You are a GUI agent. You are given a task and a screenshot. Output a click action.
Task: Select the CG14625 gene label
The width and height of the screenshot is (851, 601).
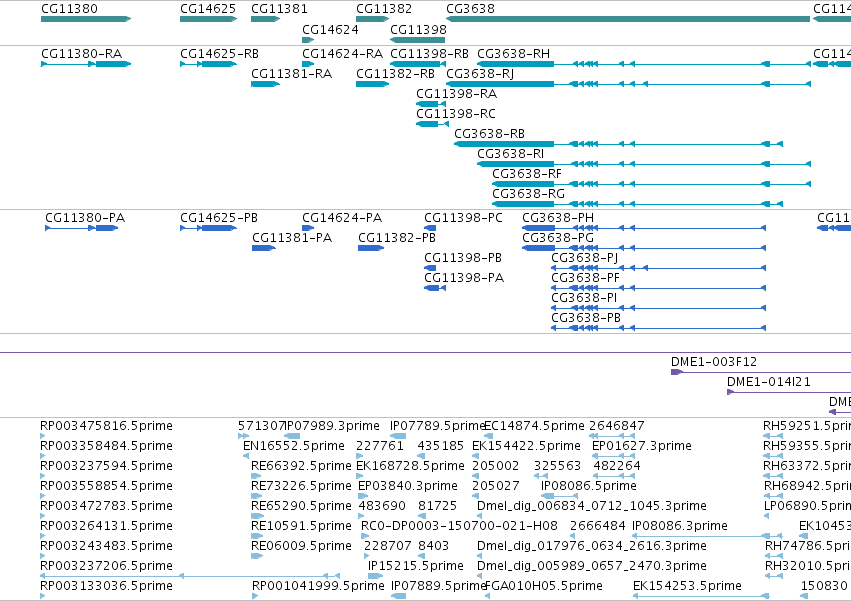click(208, 9)
